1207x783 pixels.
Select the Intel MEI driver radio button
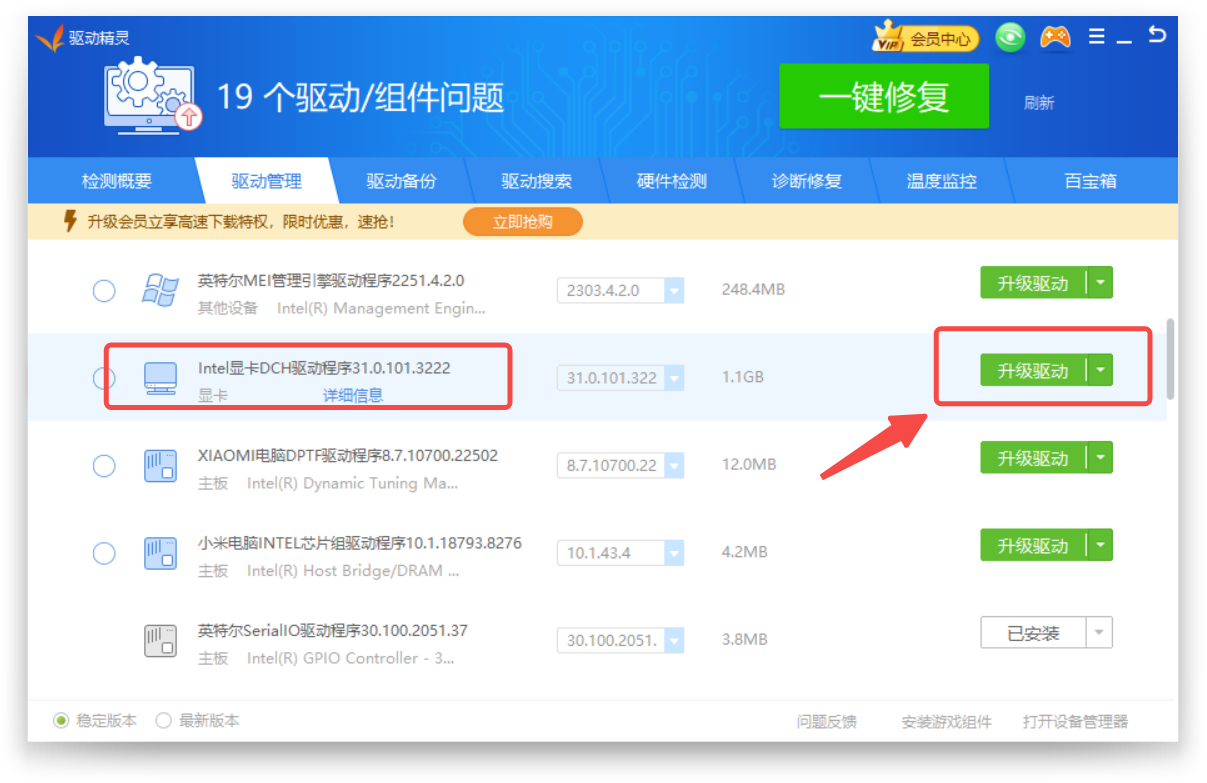[104, 291]
